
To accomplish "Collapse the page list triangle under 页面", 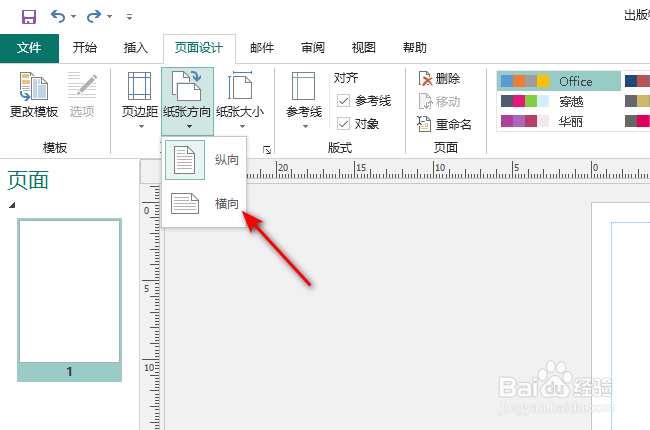I will [x=12, y=205].
